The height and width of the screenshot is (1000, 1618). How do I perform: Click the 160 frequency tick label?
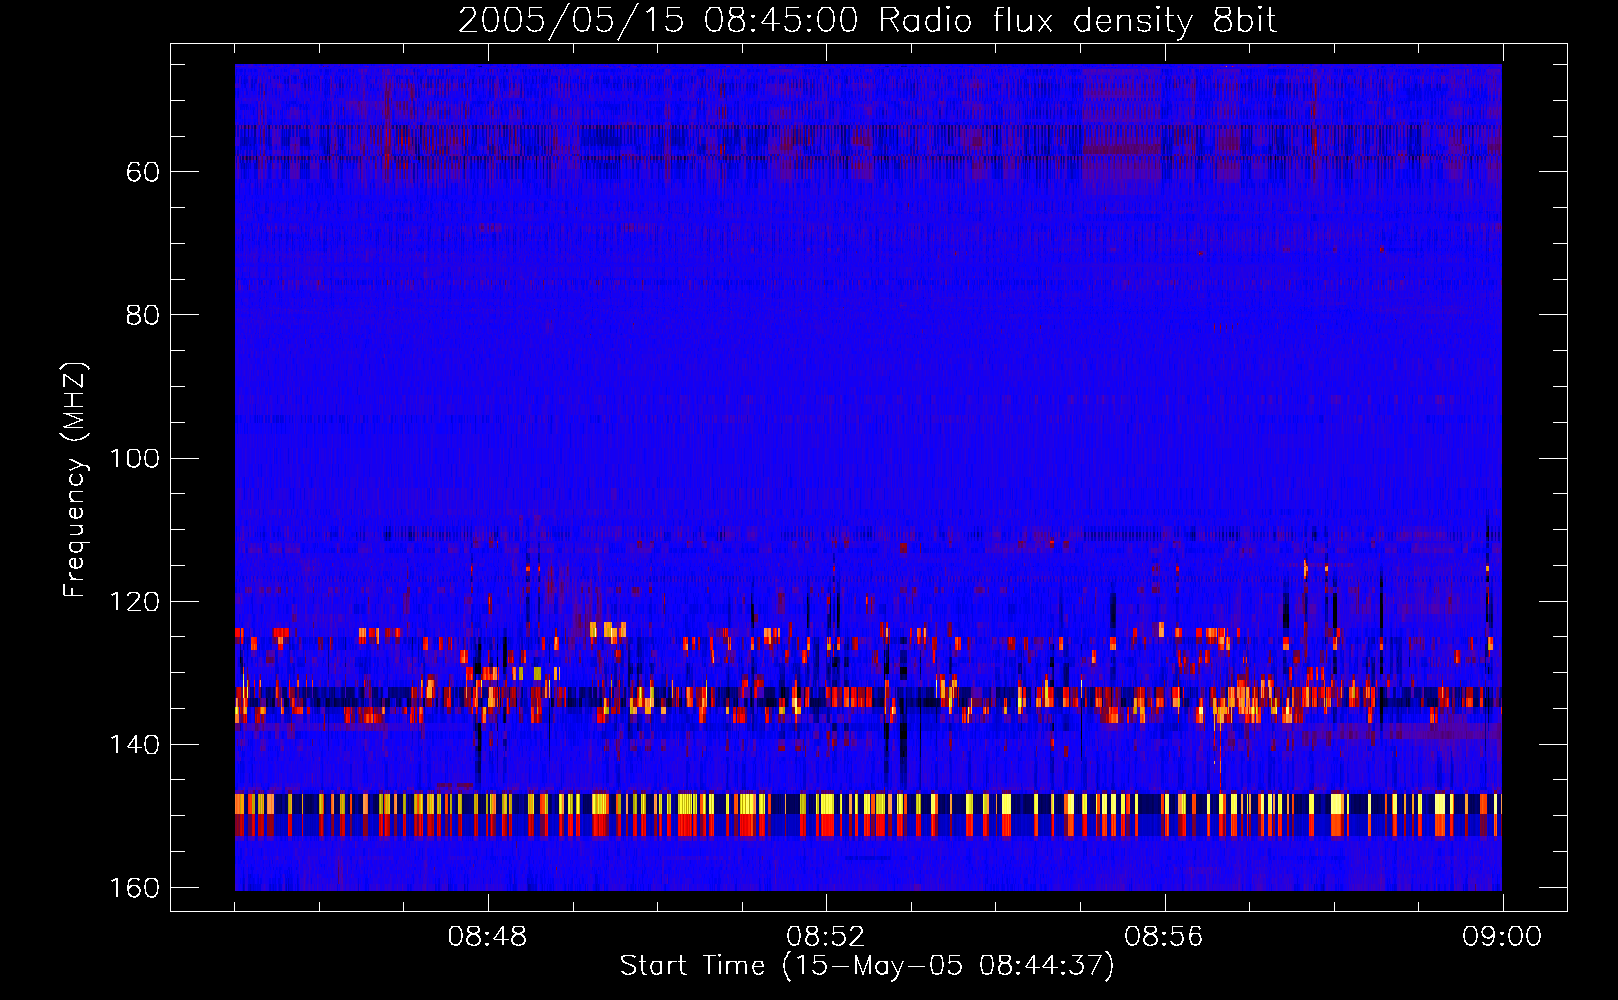(134, 888)
